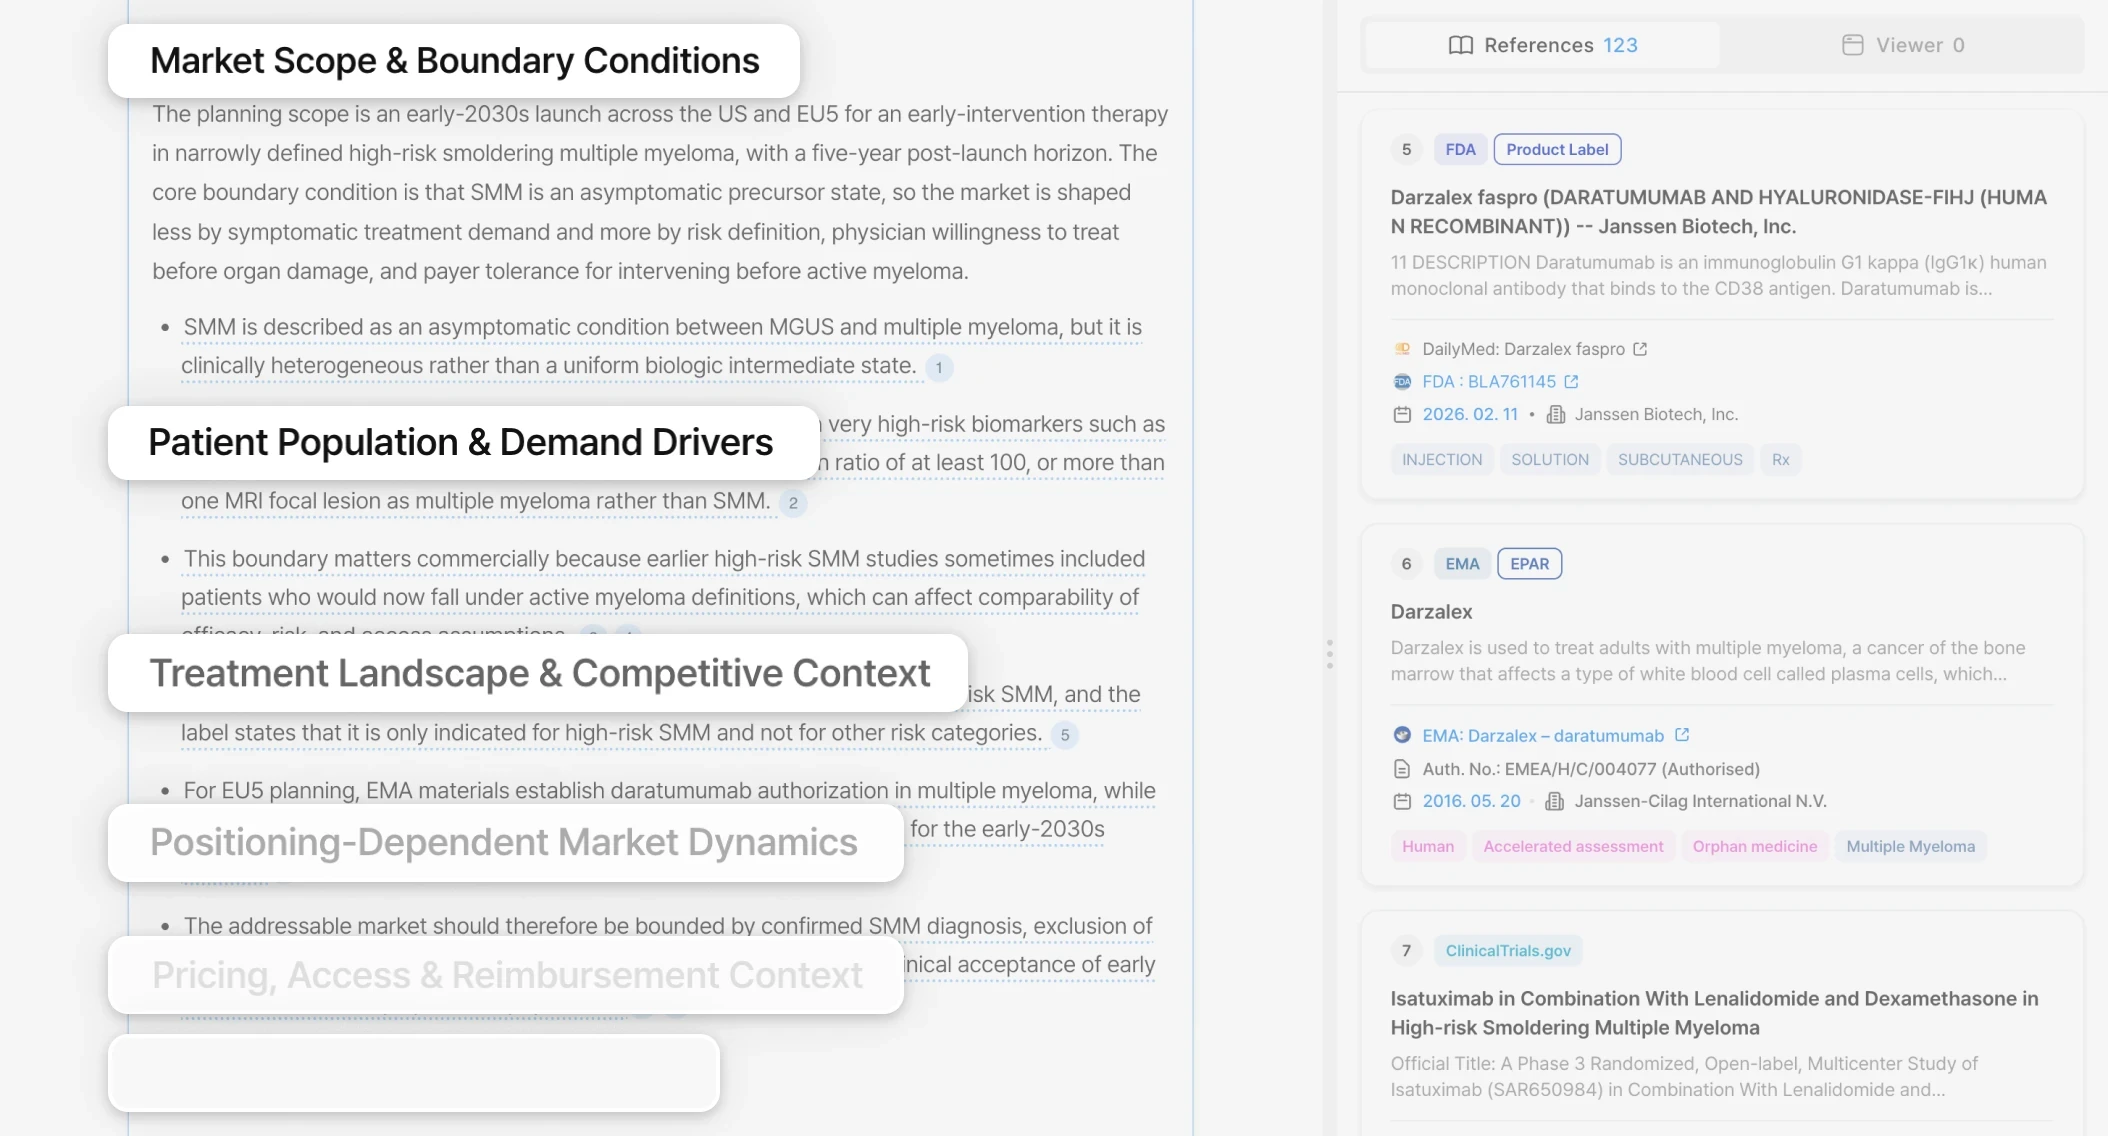Click citation badge 1 after 'intermediate state'
2108x1136 pixels.
pos(939,368)
